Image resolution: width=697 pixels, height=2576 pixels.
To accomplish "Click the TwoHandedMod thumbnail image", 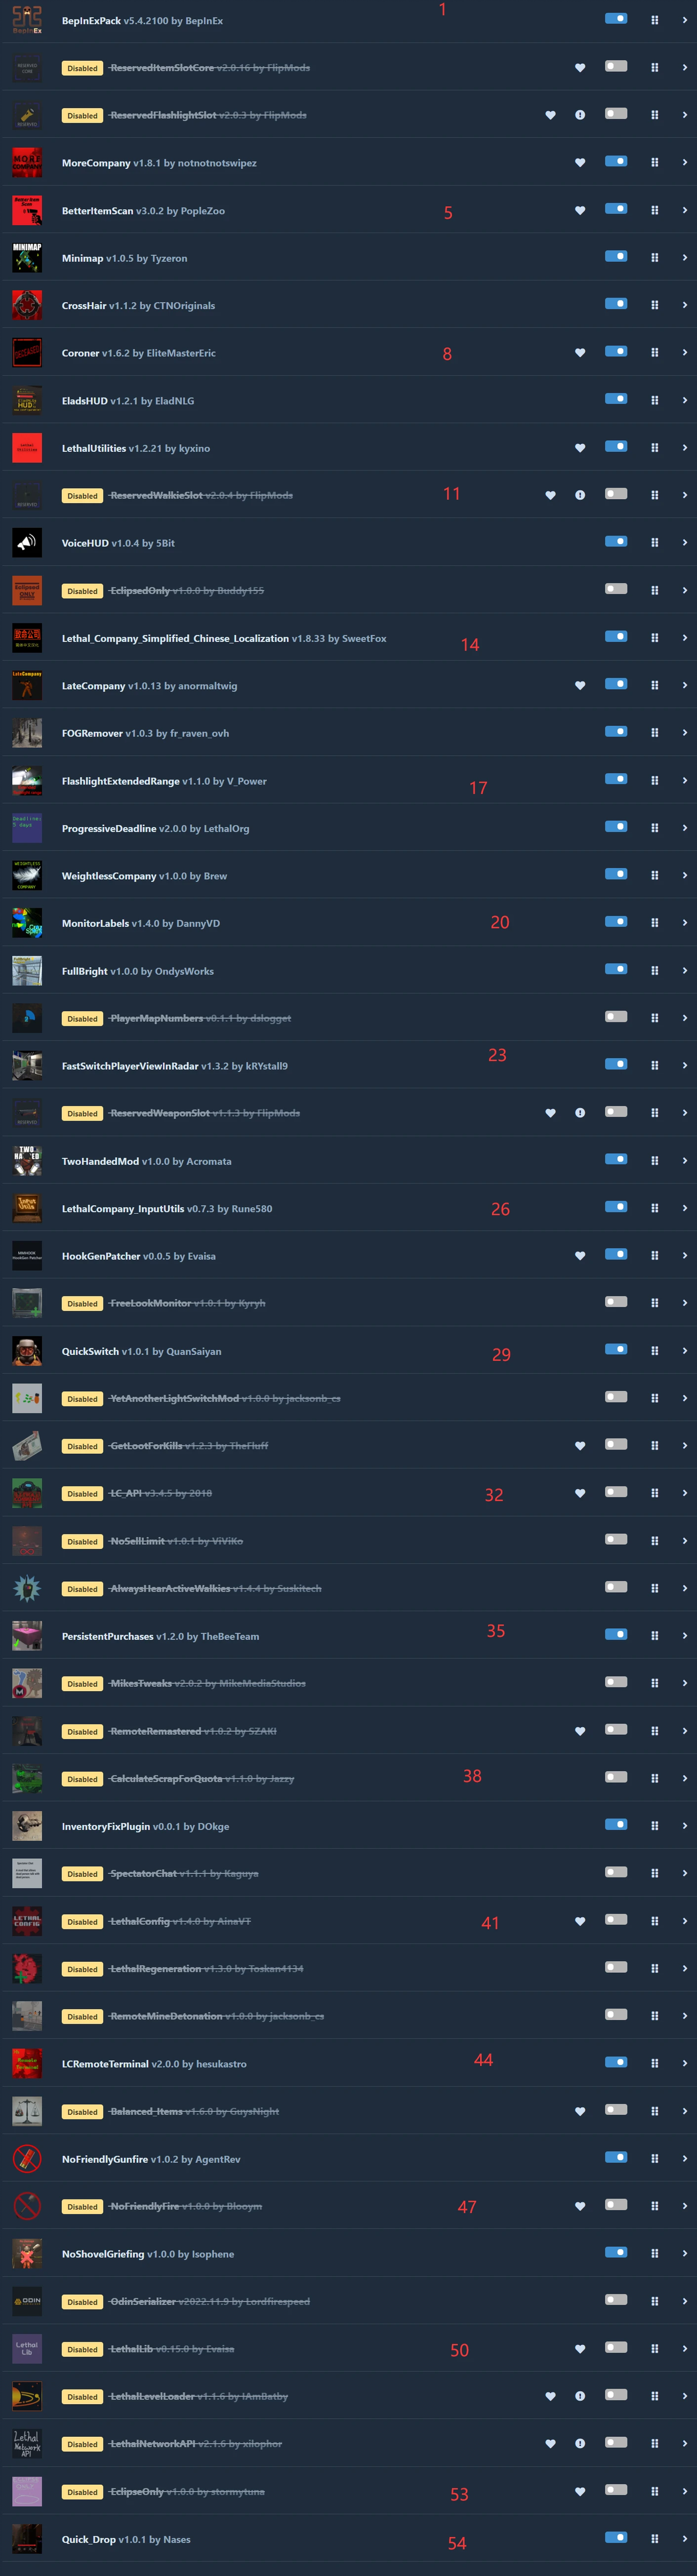I will 27,1161.
